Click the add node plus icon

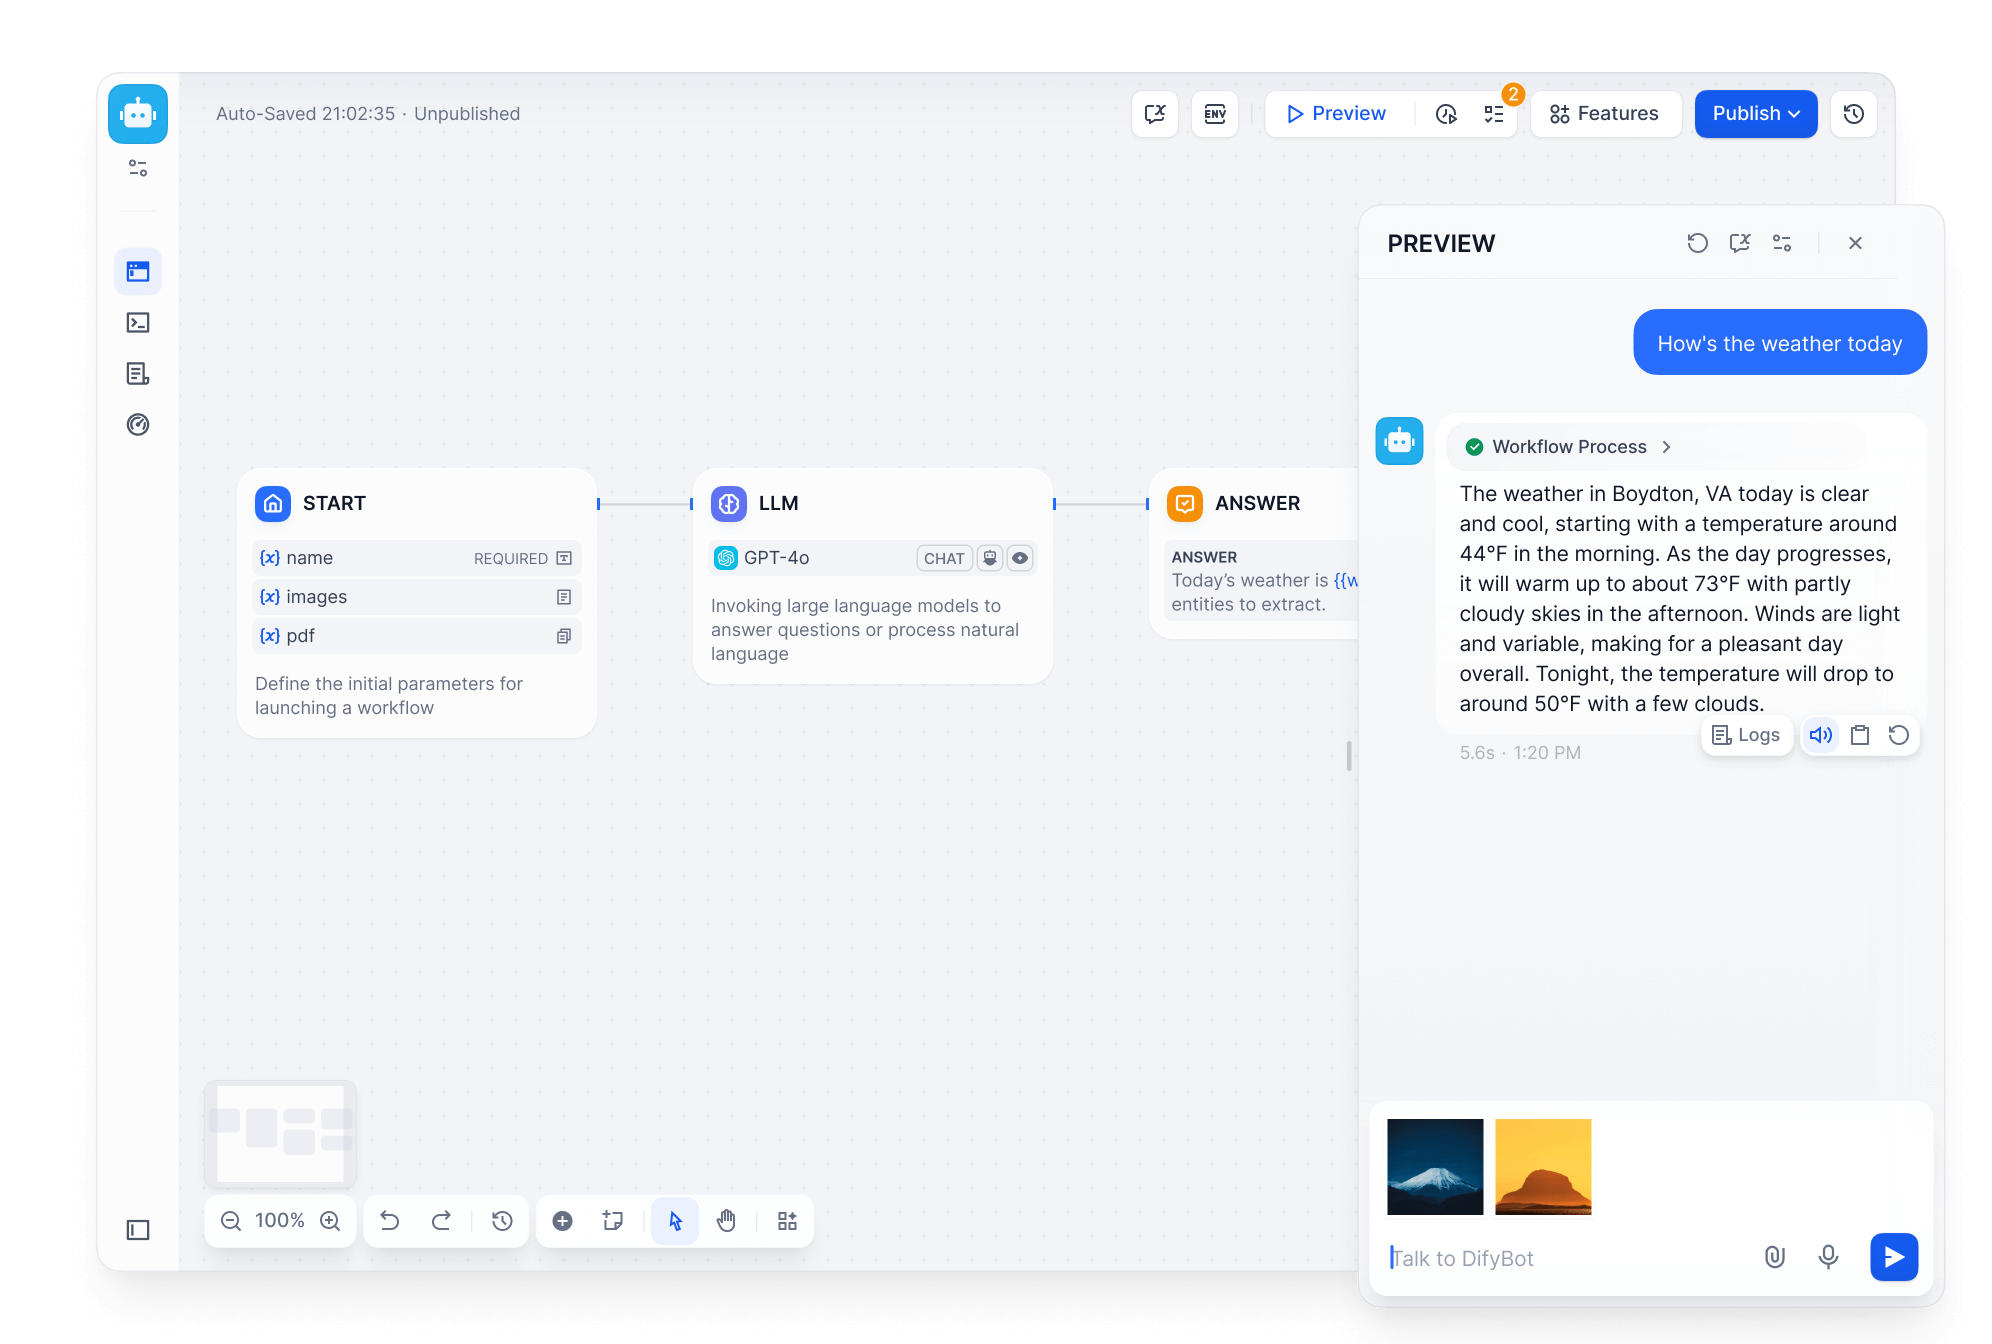click(563, 1221)
